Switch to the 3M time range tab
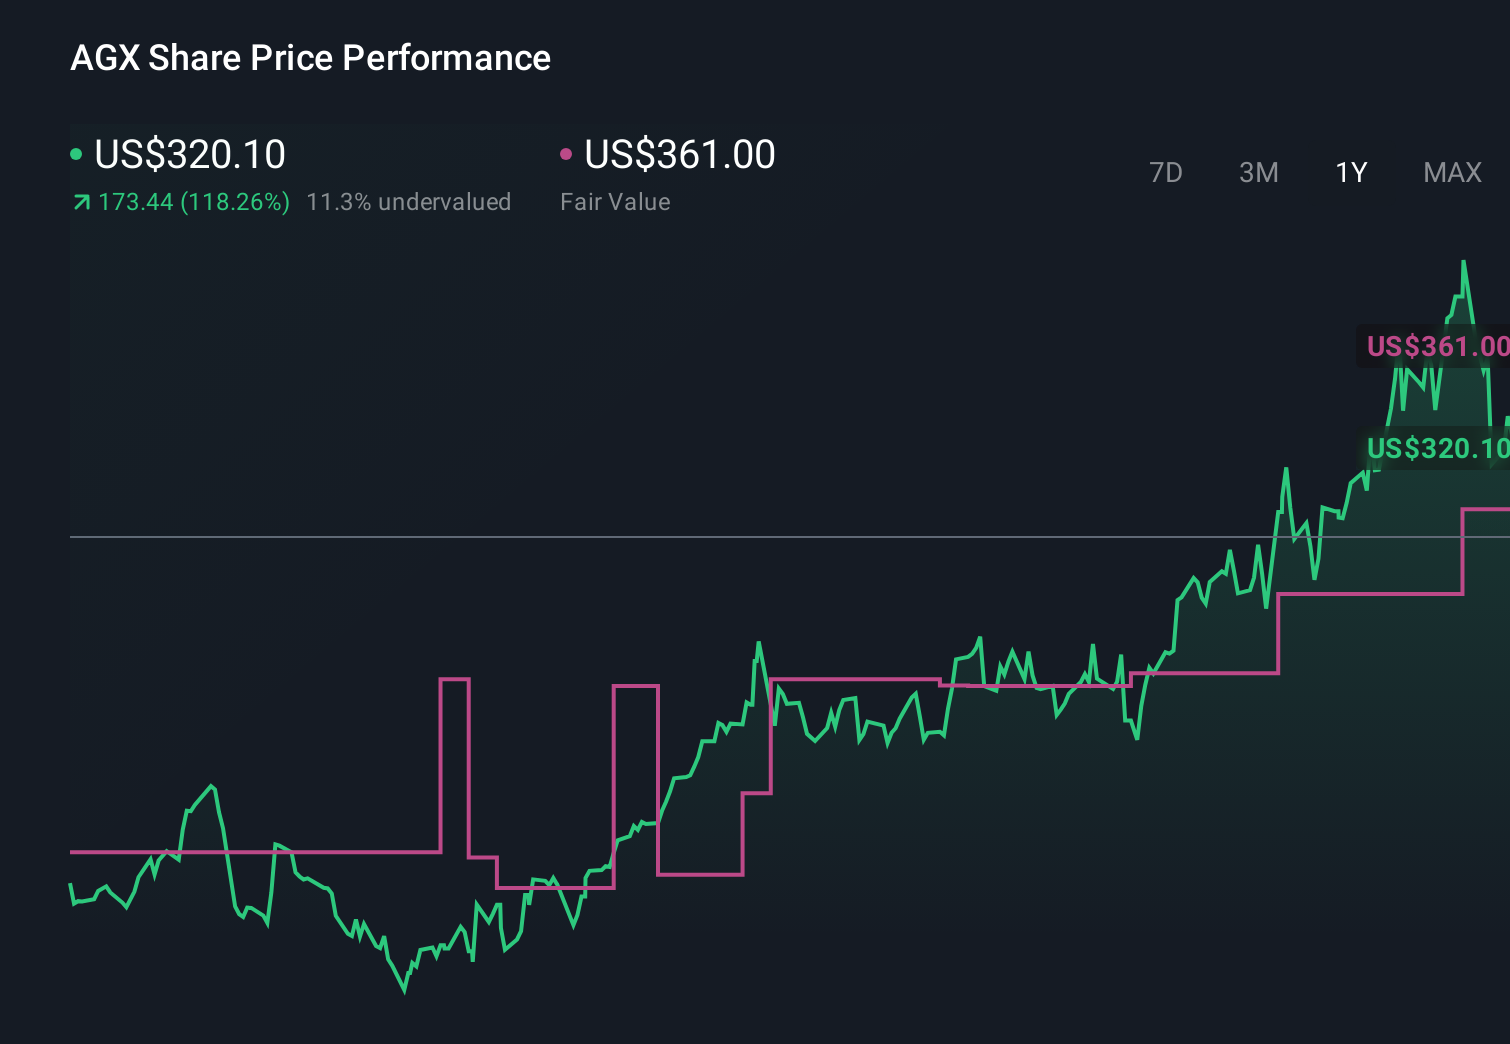Image resolution: width=1510 pixels, height=1044 pixels. click(x=1258, y=172)
